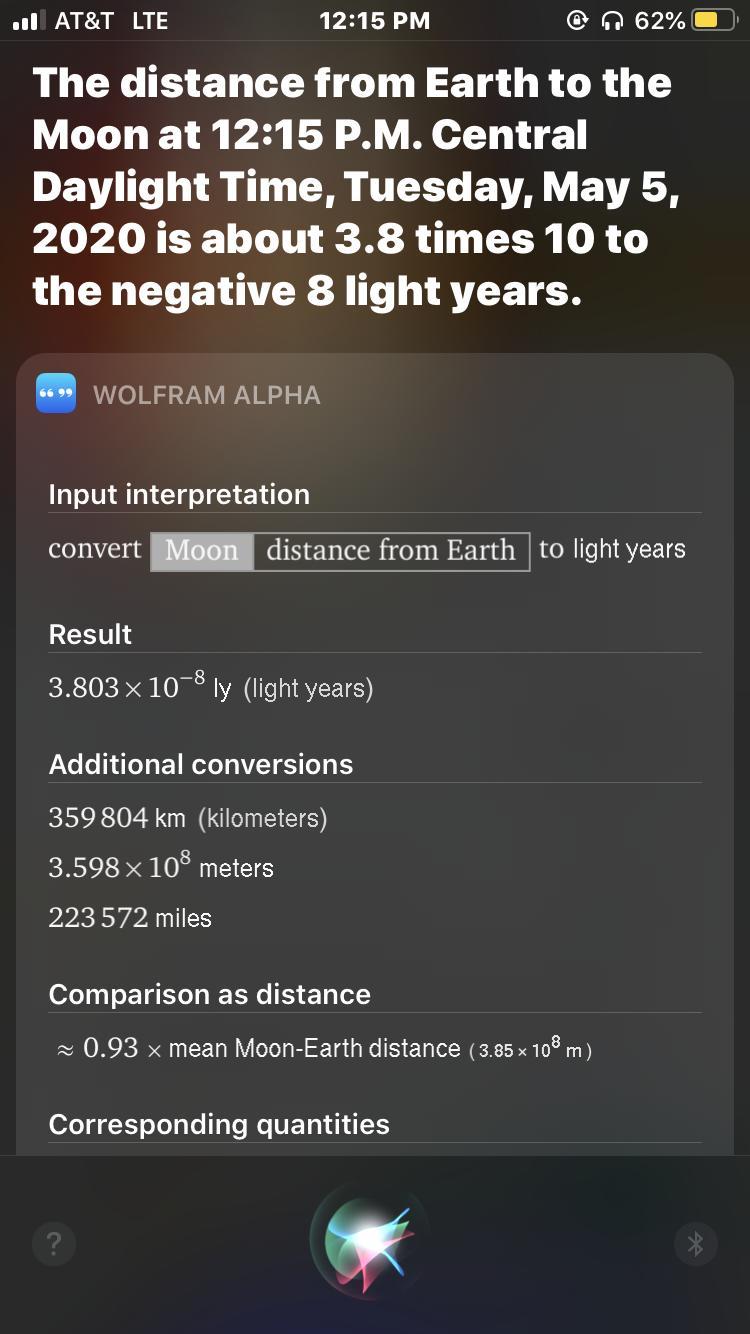The height and width of the screenshot is (1334, 750).
Task: Tap the Moon entity box
Action: [x=202, y=551]
